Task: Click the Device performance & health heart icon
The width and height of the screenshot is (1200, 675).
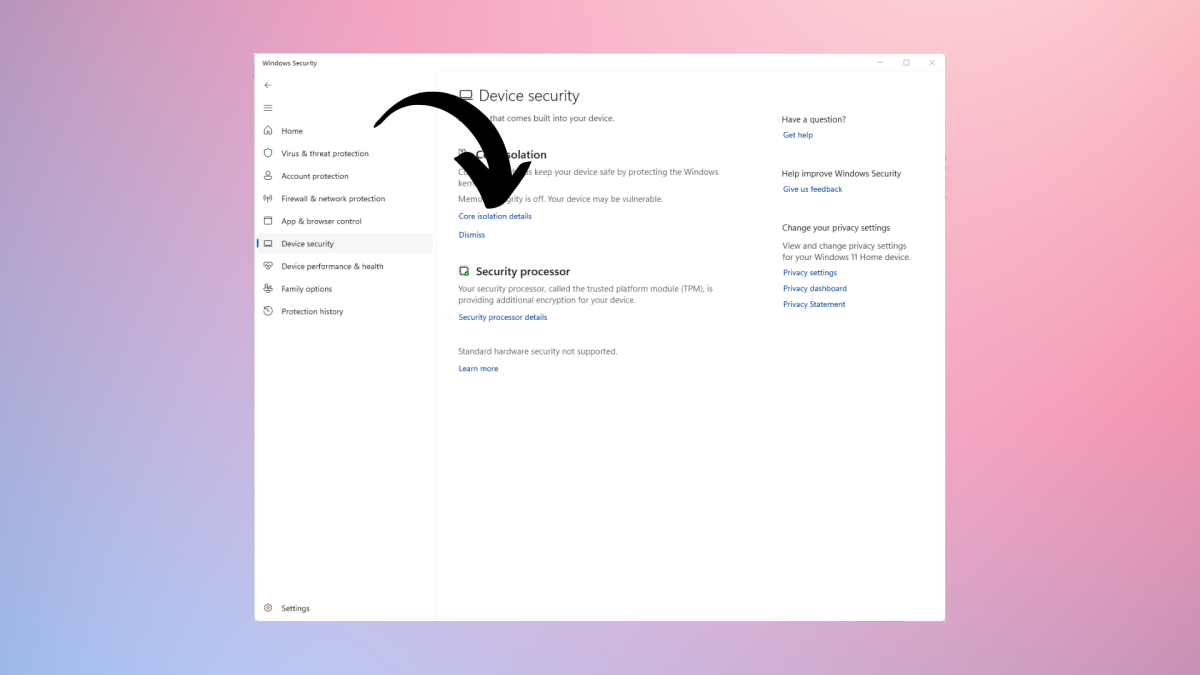Action: pyautogui.click(x=268, y=266)
